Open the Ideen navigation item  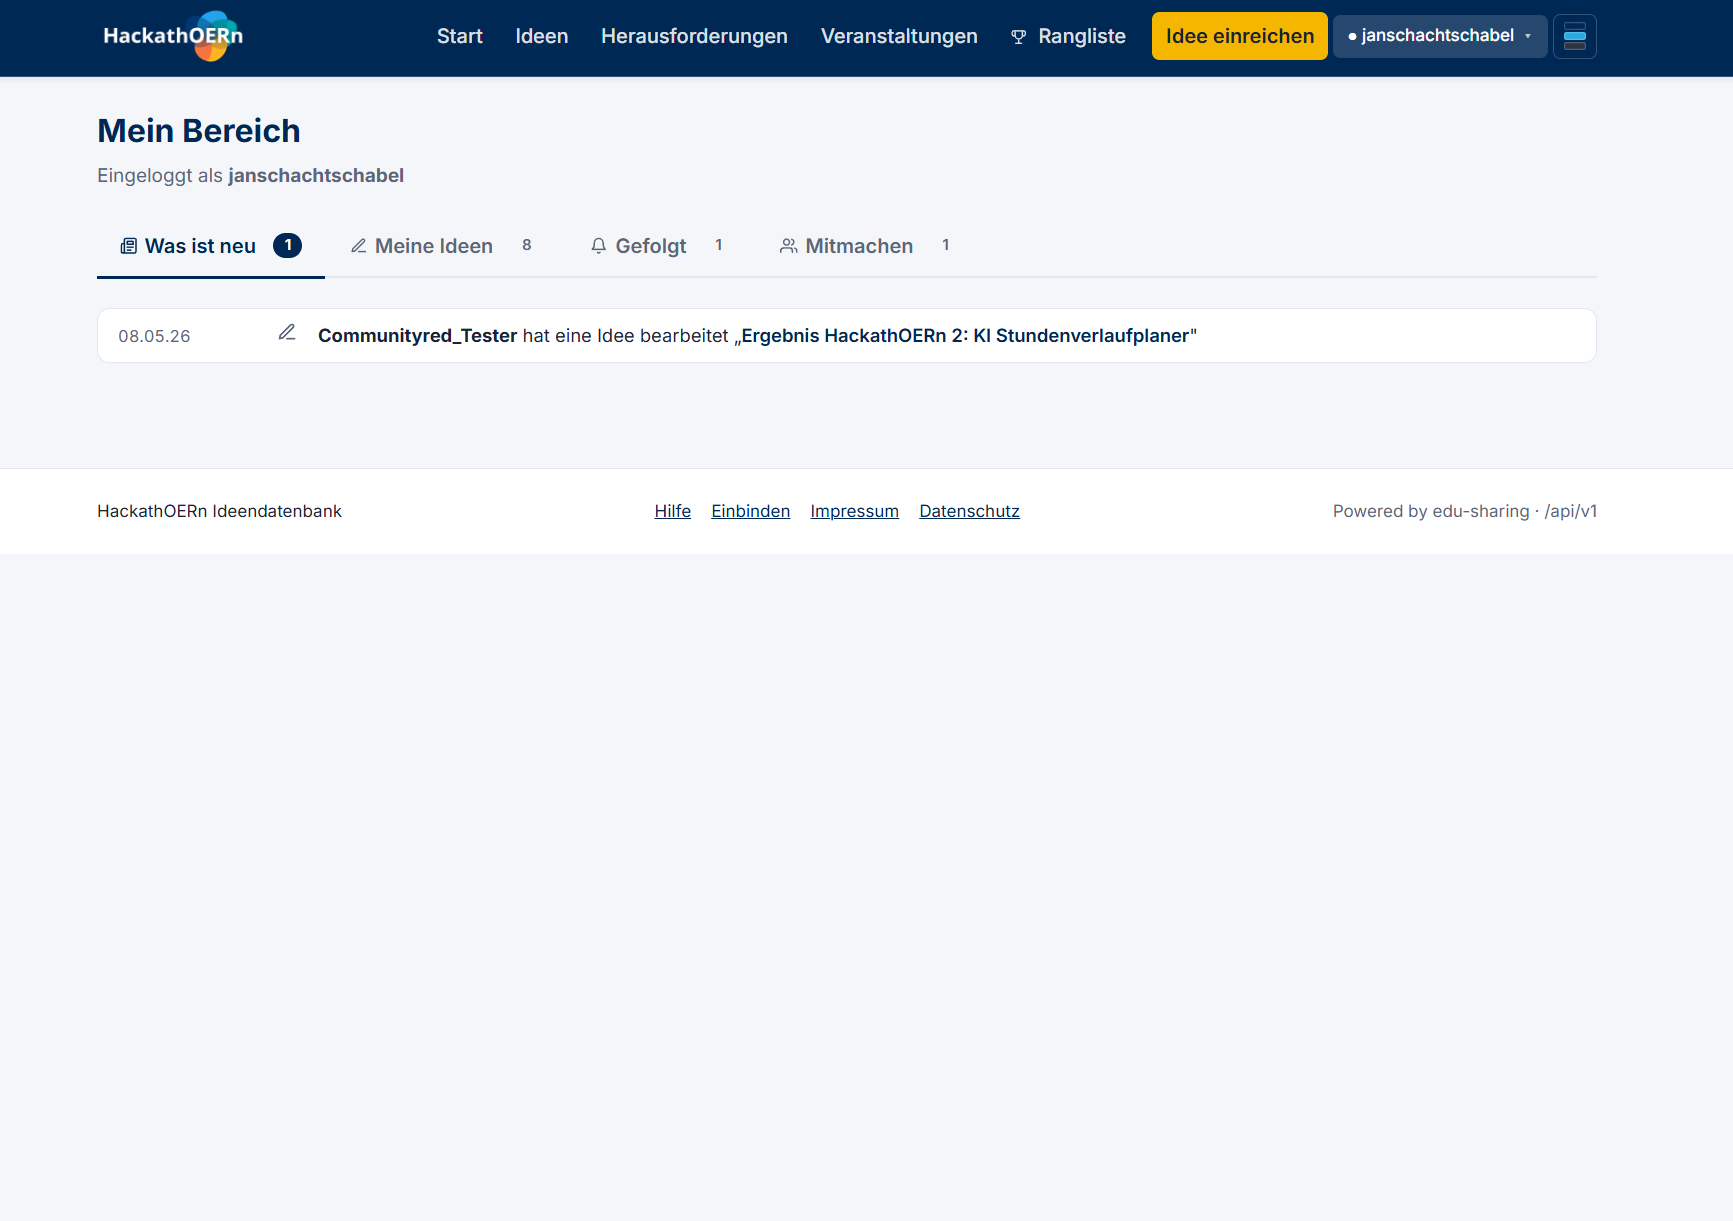(542, 36)
